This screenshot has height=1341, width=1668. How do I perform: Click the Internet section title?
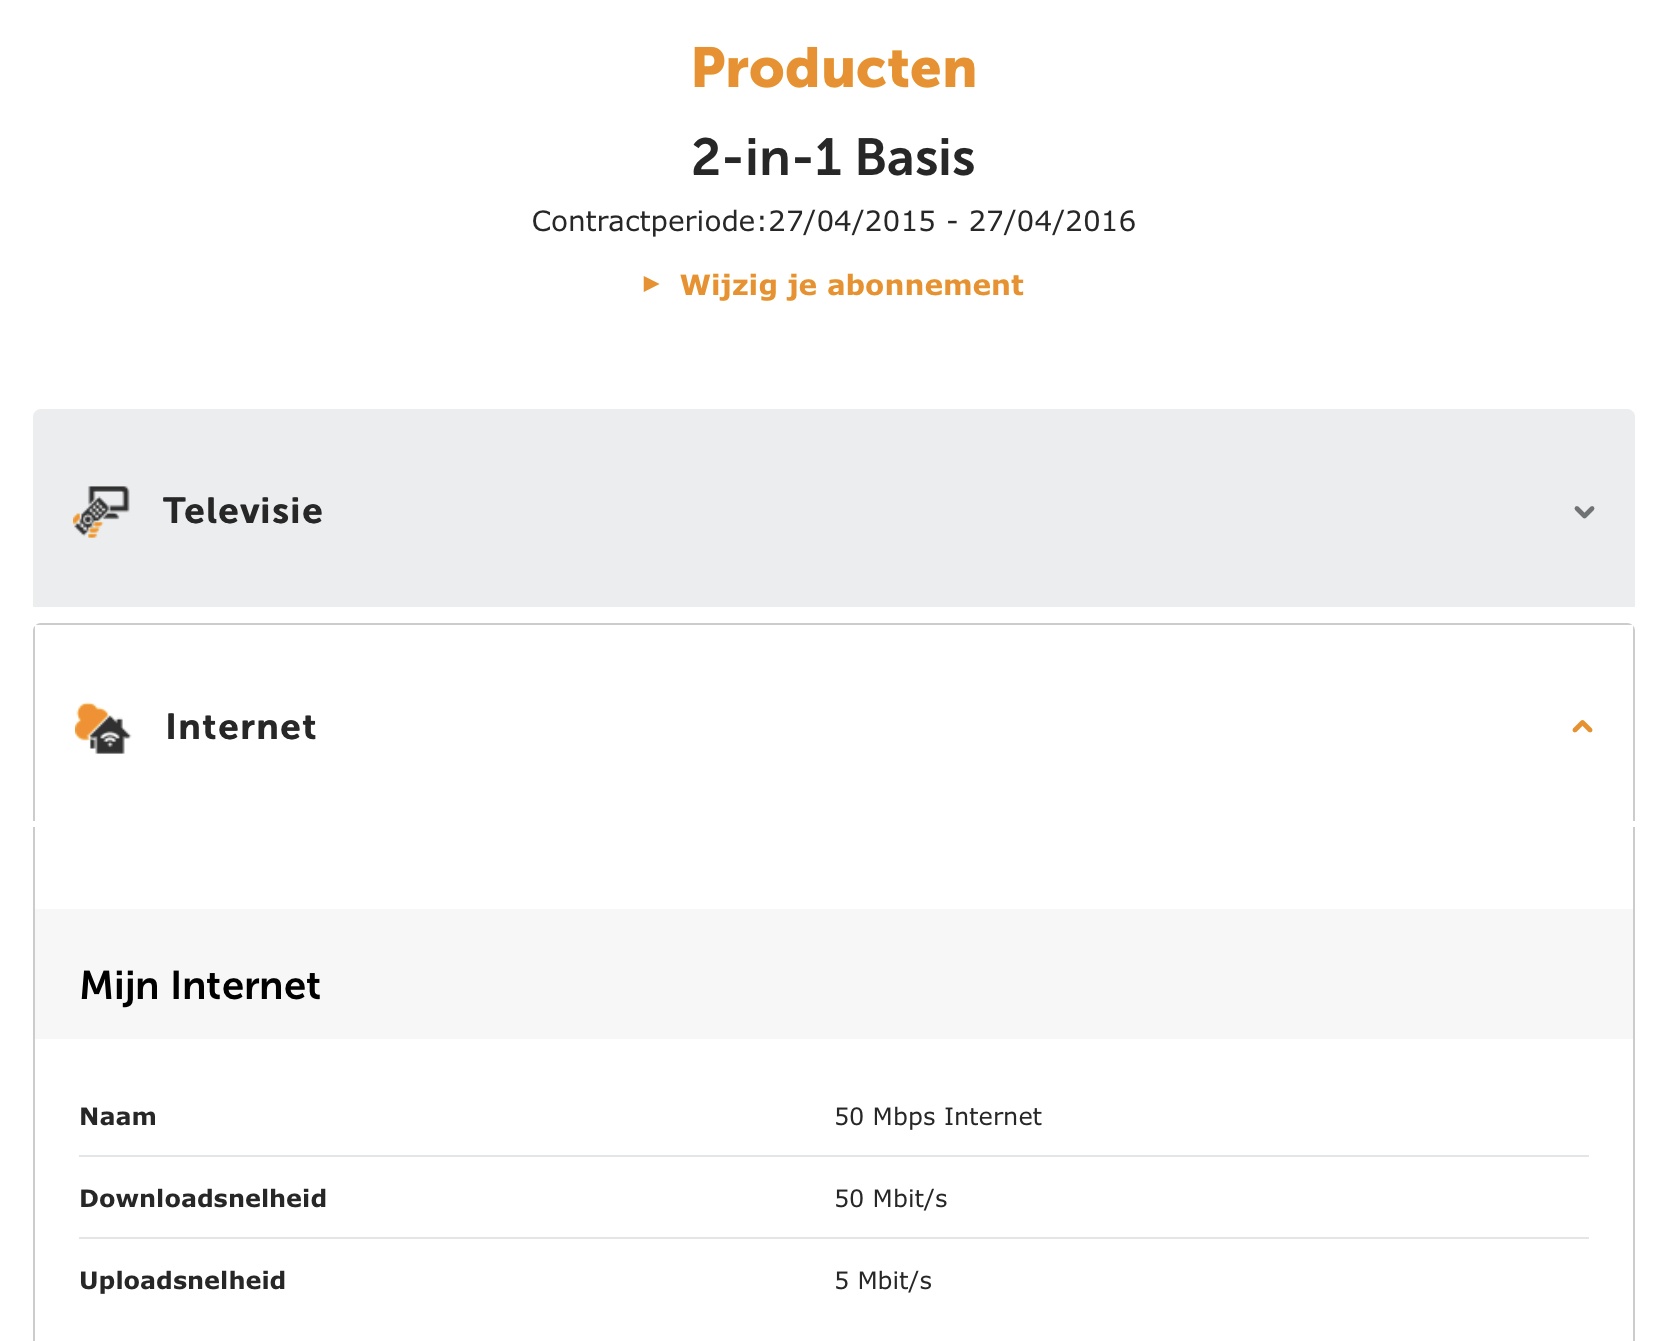click(241, 727)
